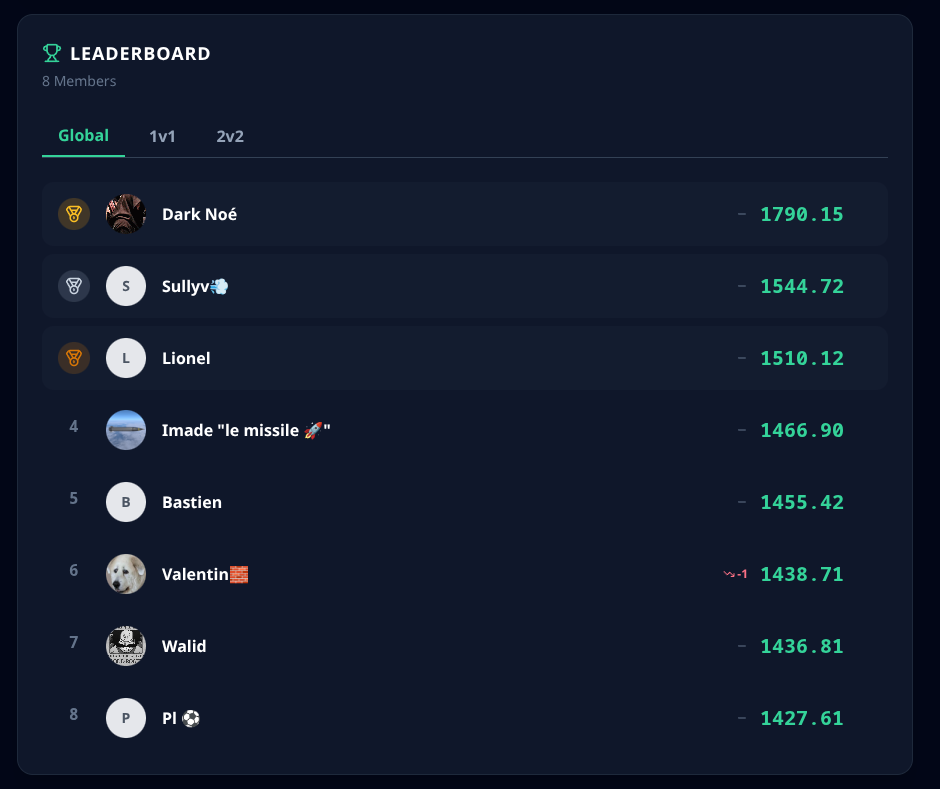Viewport: 940px width, 789px height.
Task: Select the Global leaderboard tab
Action: (83, 136)
